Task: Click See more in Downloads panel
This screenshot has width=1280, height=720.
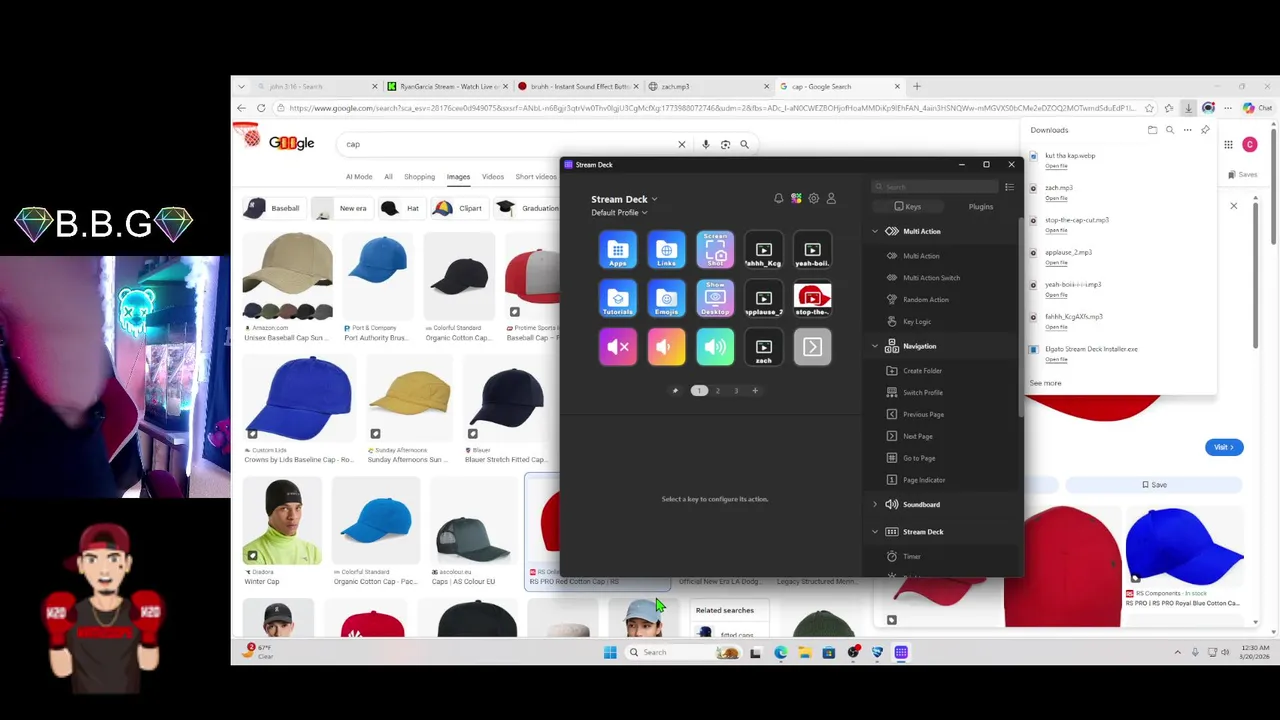Action: pos(1046,383)
